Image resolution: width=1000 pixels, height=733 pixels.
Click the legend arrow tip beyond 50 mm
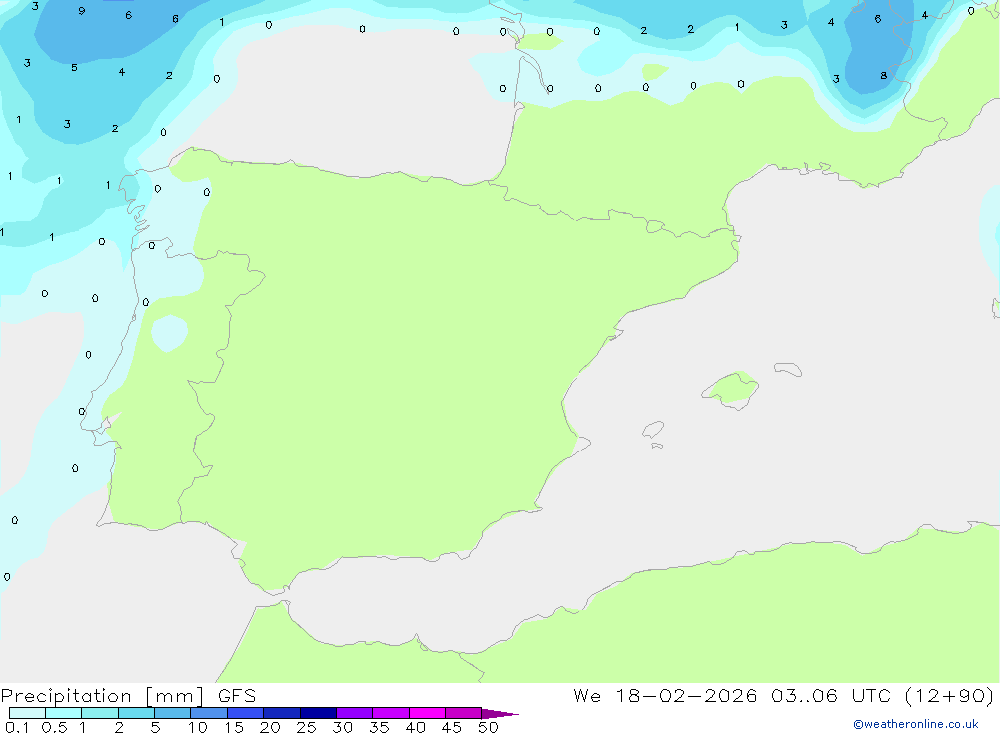(500, 713)
